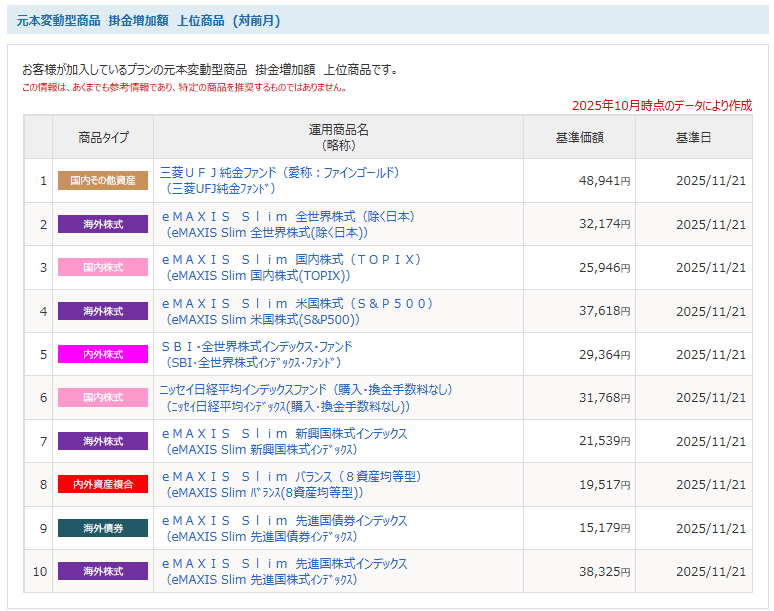The height and width of the screenshot is (611, 774).
Task: Select the price 38,325円
Action: click(604, 572)
